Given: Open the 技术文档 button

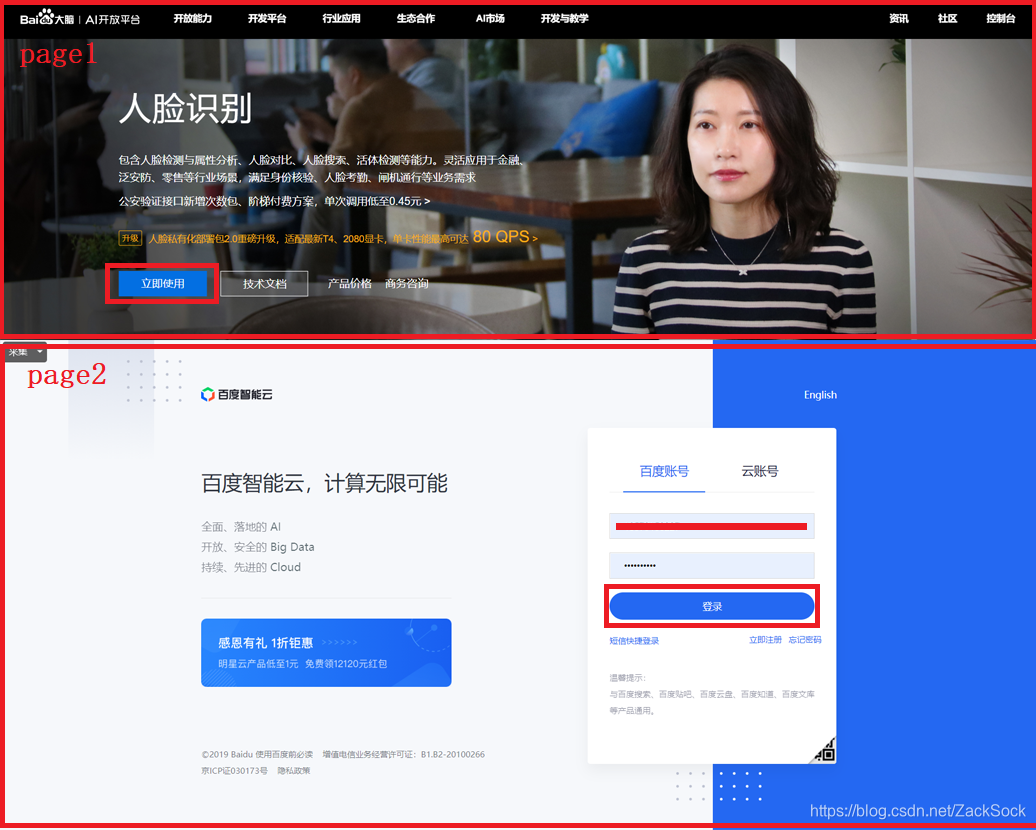Looking at the screenshot, I should click(264, 283).
